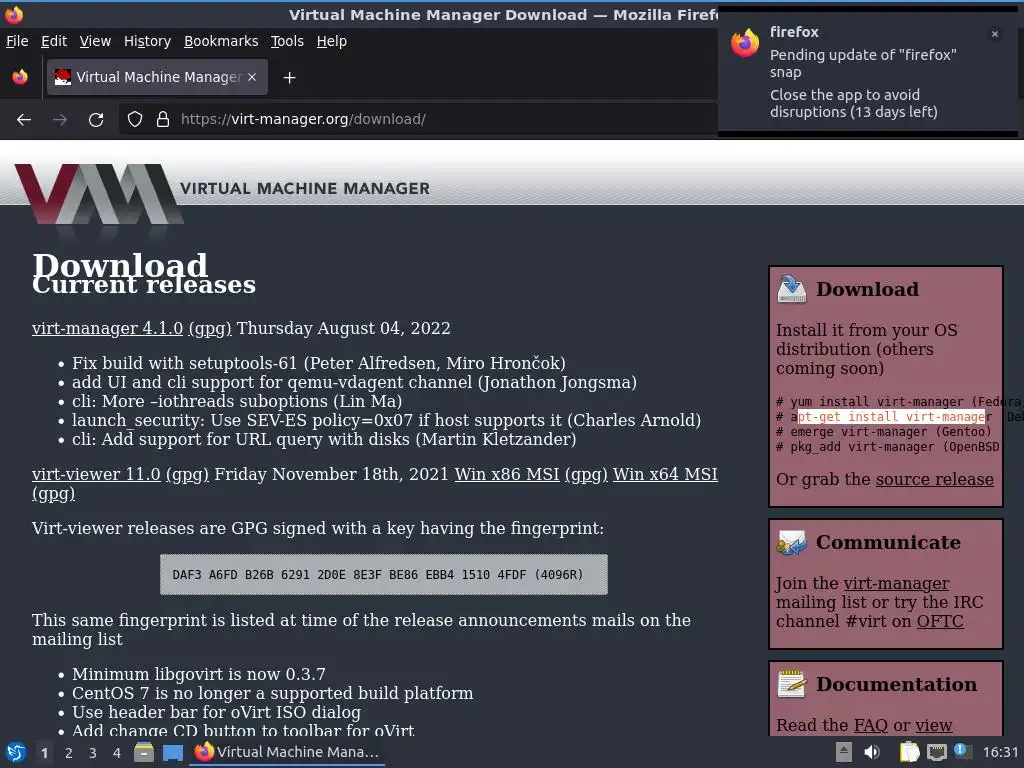Screen dimensions: 1024x768
Task: Click the Firefox icon in title bar
Action: [14, 14]
